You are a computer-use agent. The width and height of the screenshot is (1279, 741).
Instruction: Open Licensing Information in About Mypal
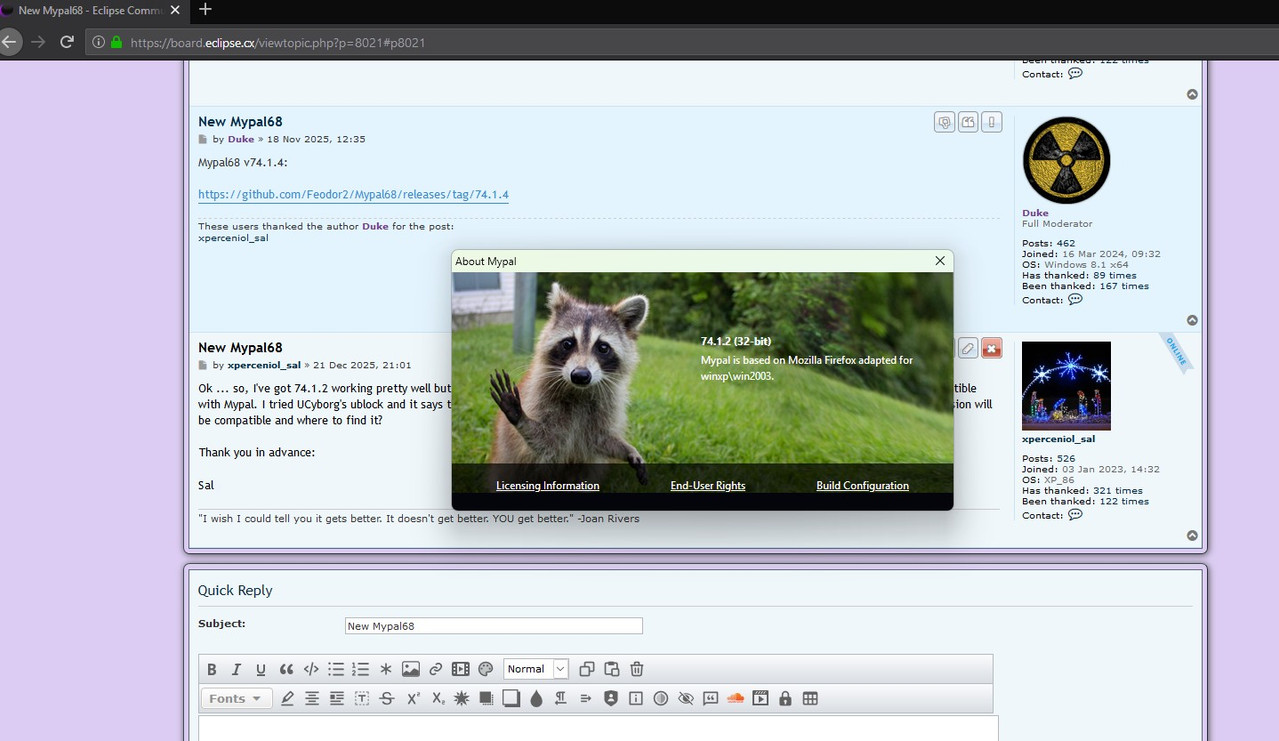[x=548, y=485]
